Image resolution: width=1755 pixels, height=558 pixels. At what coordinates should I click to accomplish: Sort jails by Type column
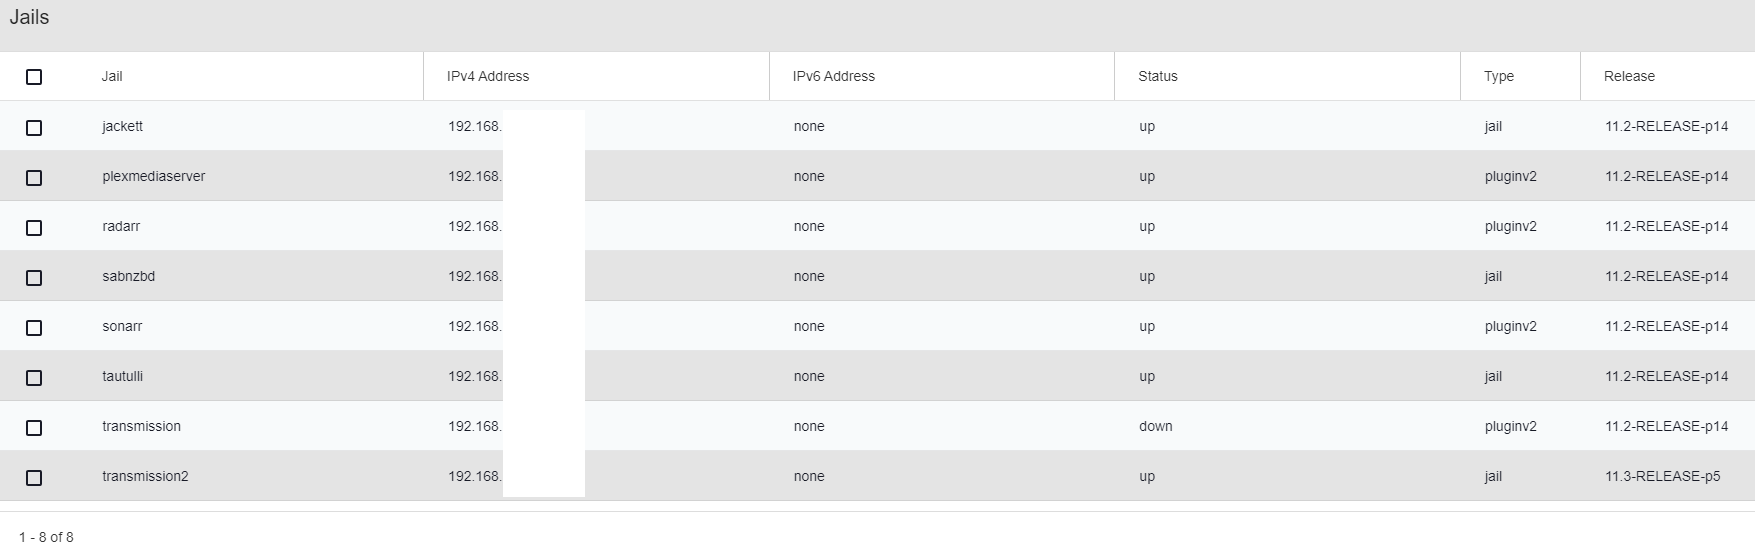[1498, 76]
